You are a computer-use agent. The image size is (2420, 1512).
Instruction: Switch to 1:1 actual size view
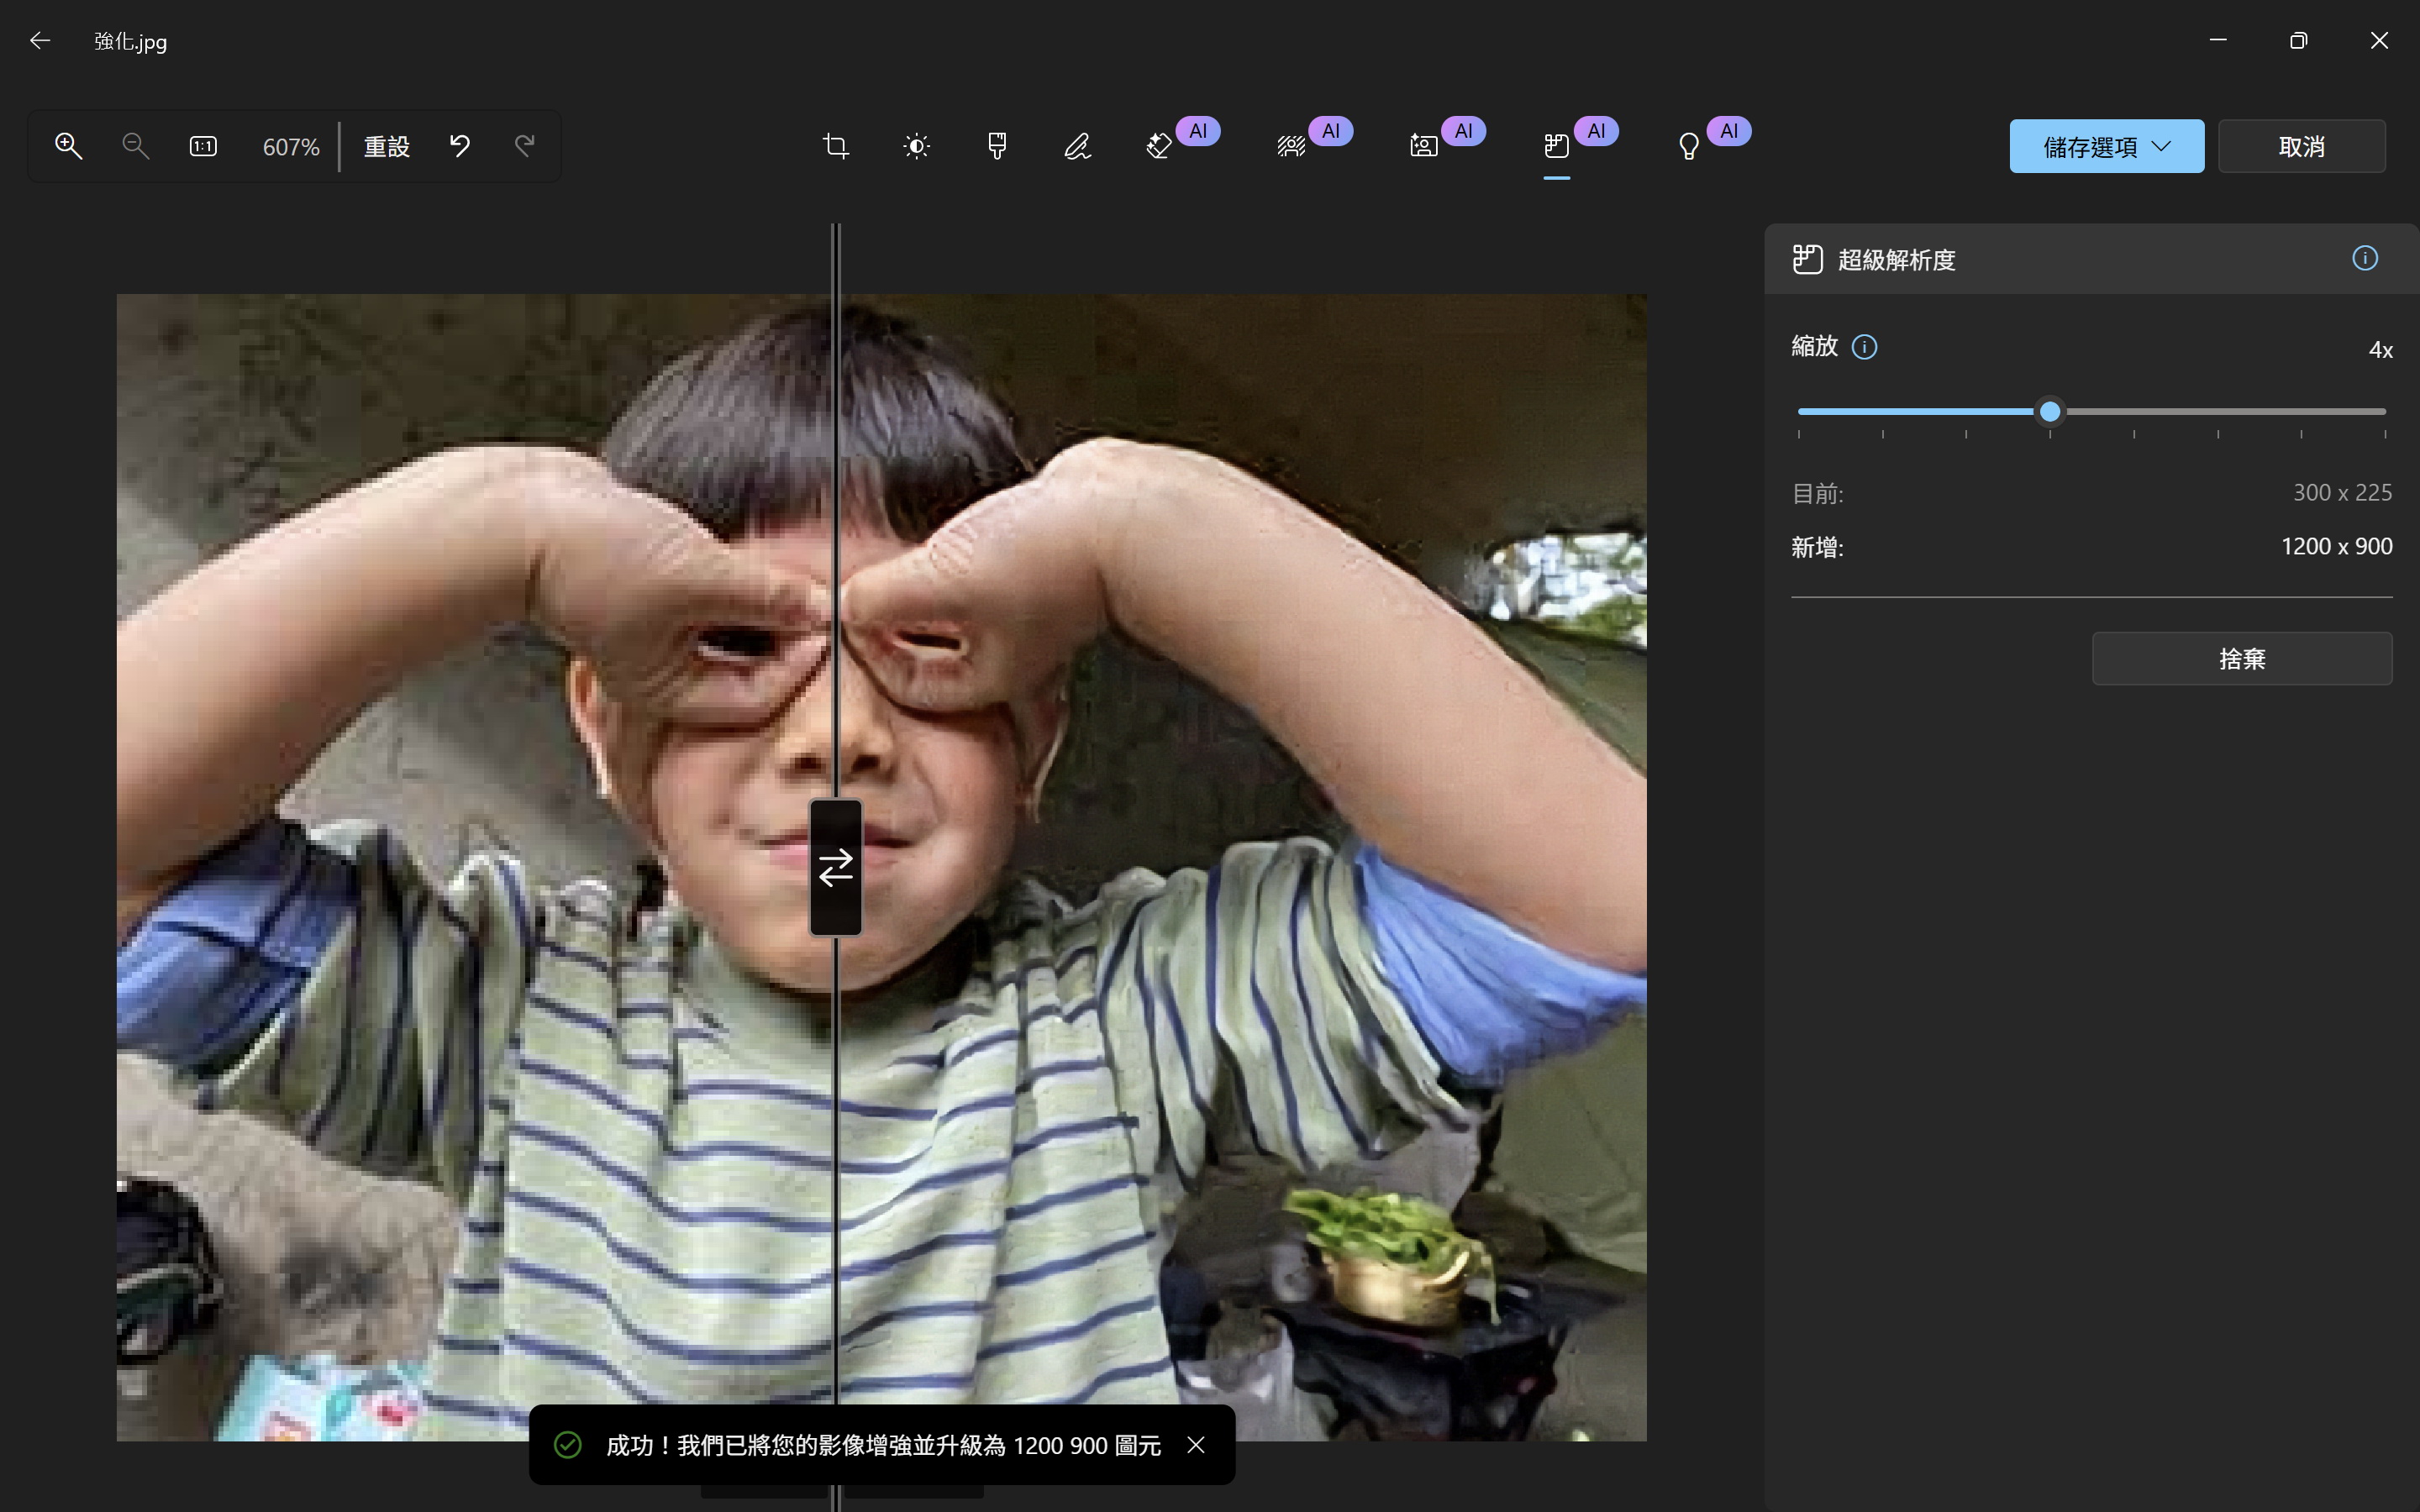click(203, 146)
